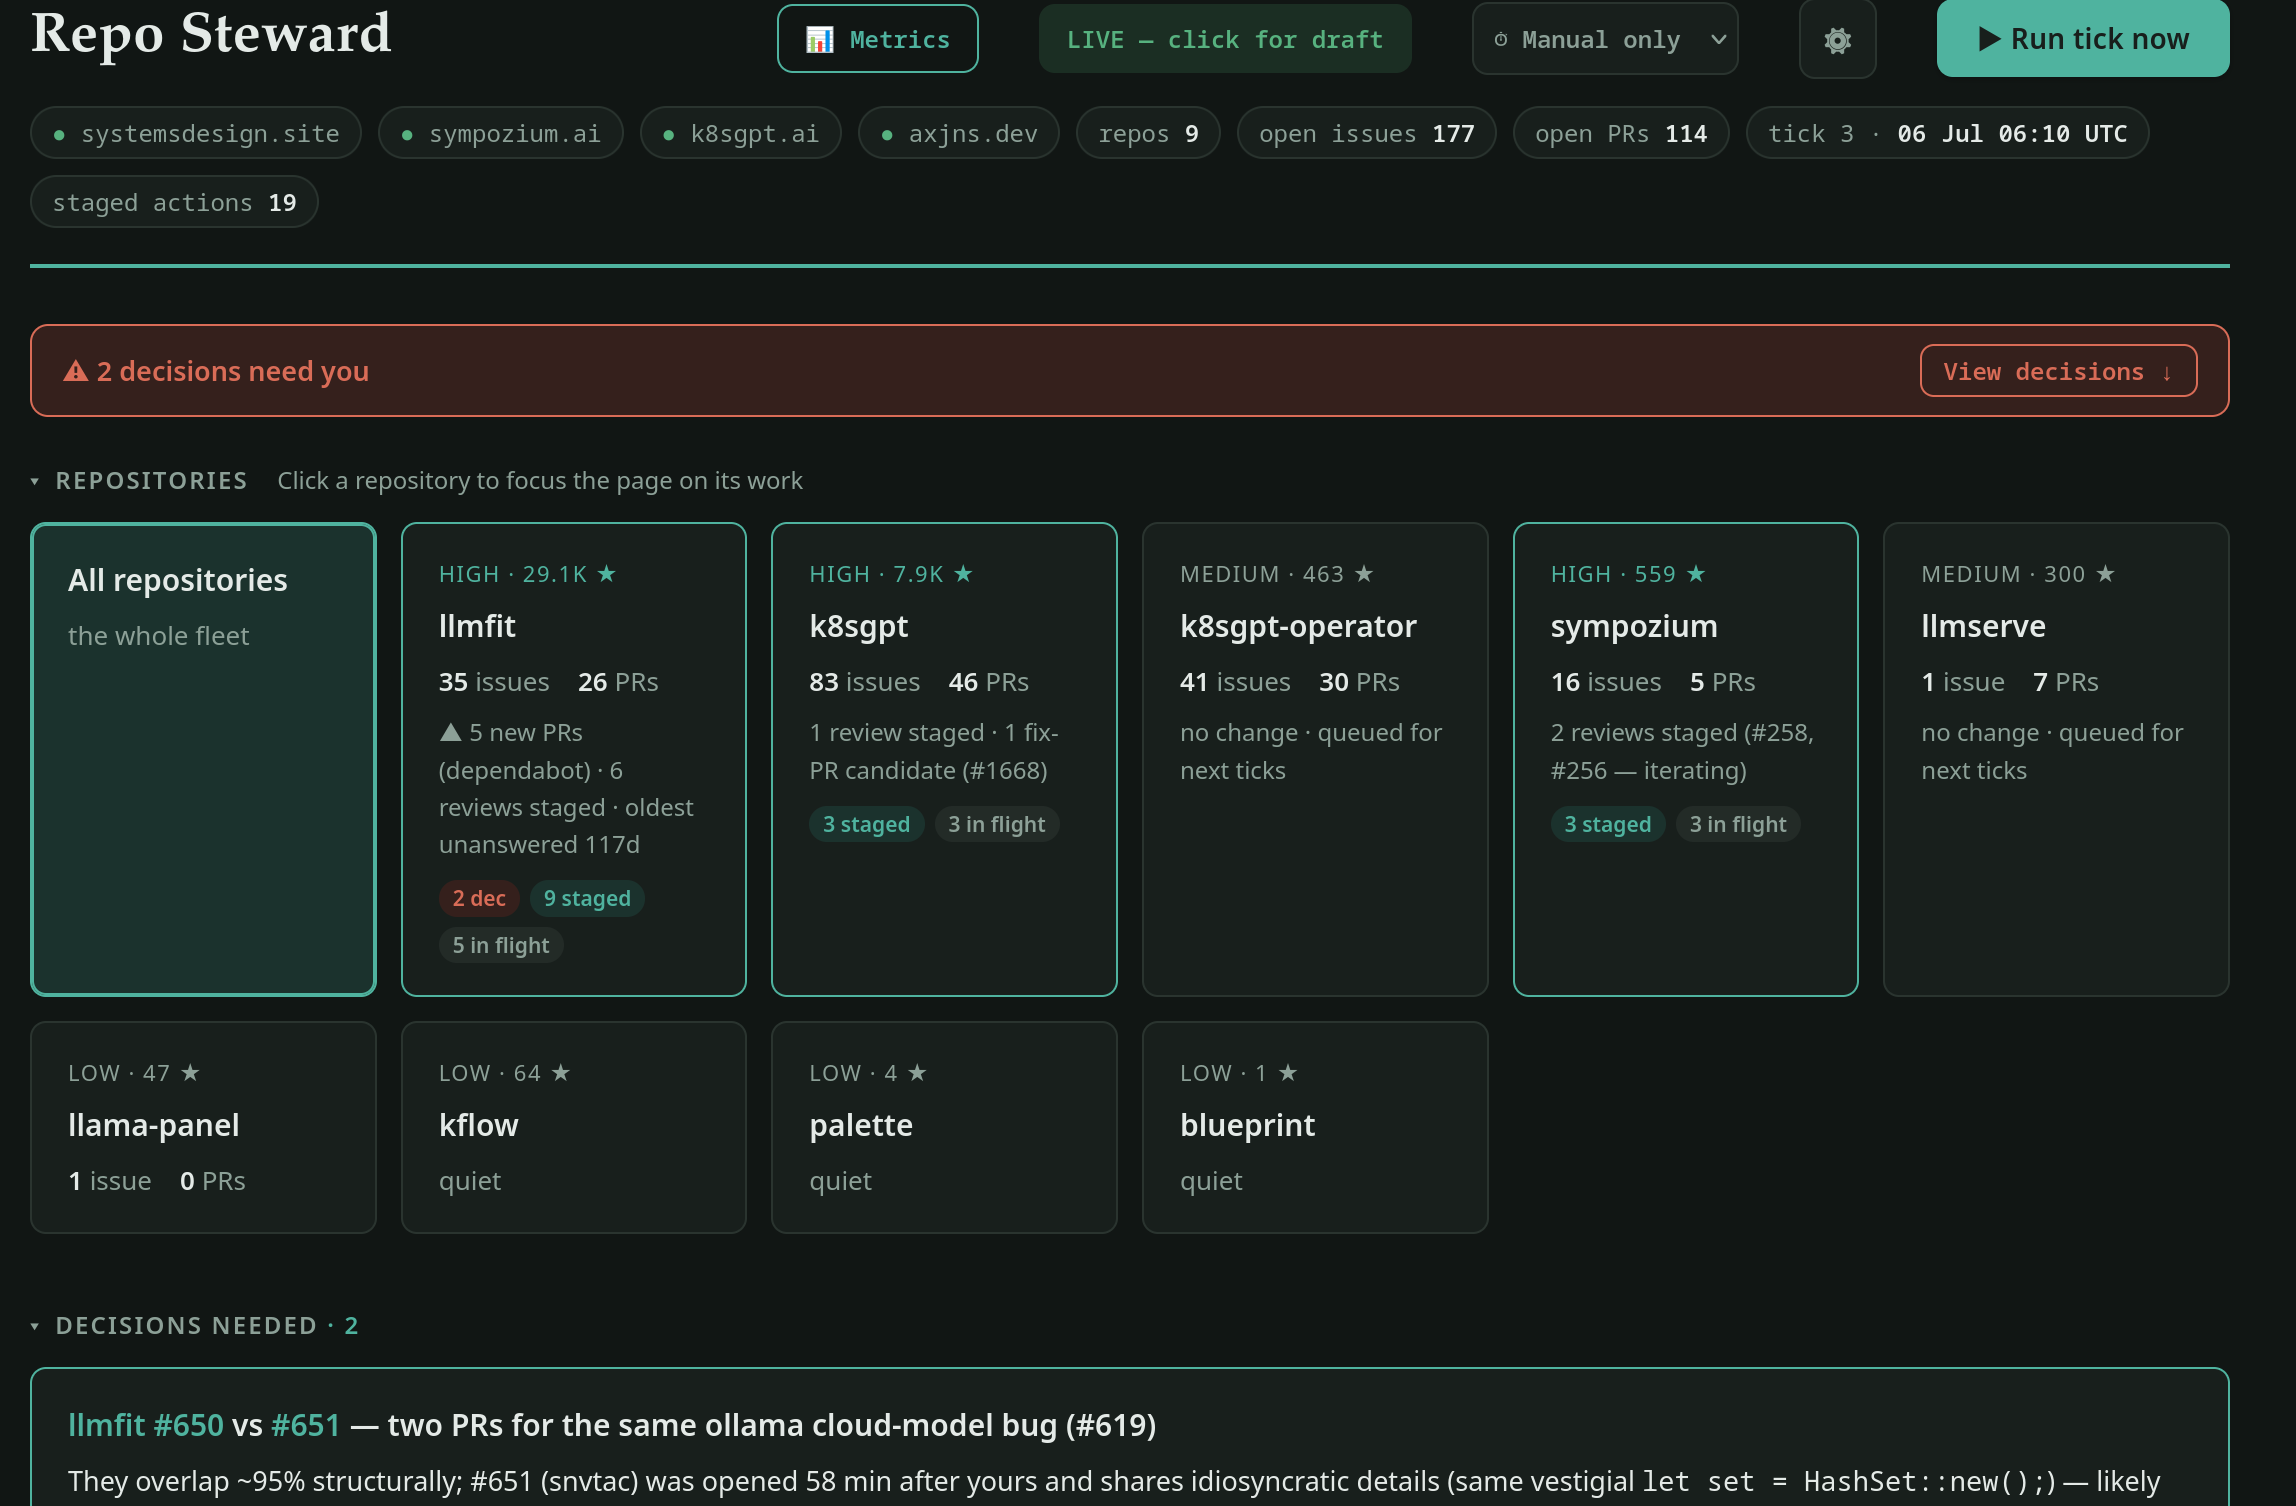Run tick now
Viewport: 2296px width, 1506px height.
click(2083, 39)
